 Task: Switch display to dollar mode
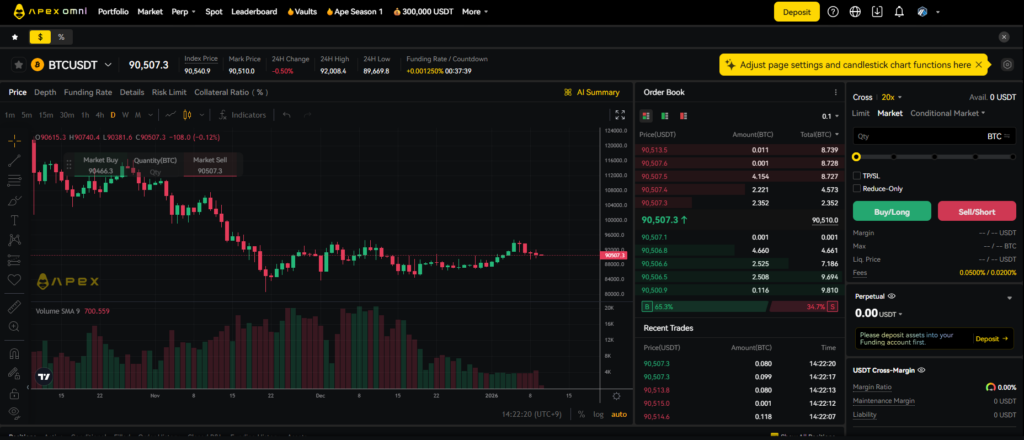point(40,37)
